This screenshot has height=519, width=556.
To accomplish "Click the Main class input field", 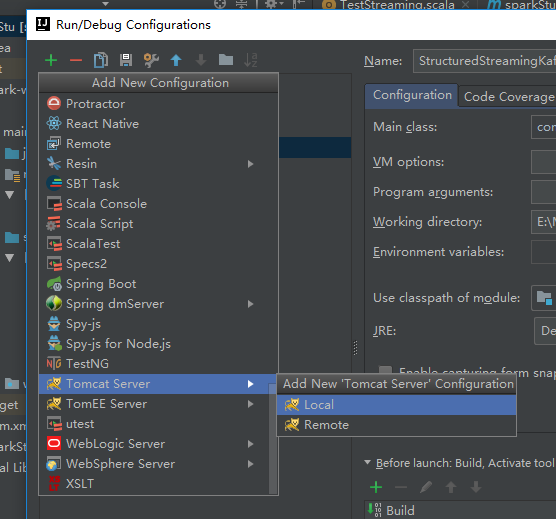I will coord(544,127).
